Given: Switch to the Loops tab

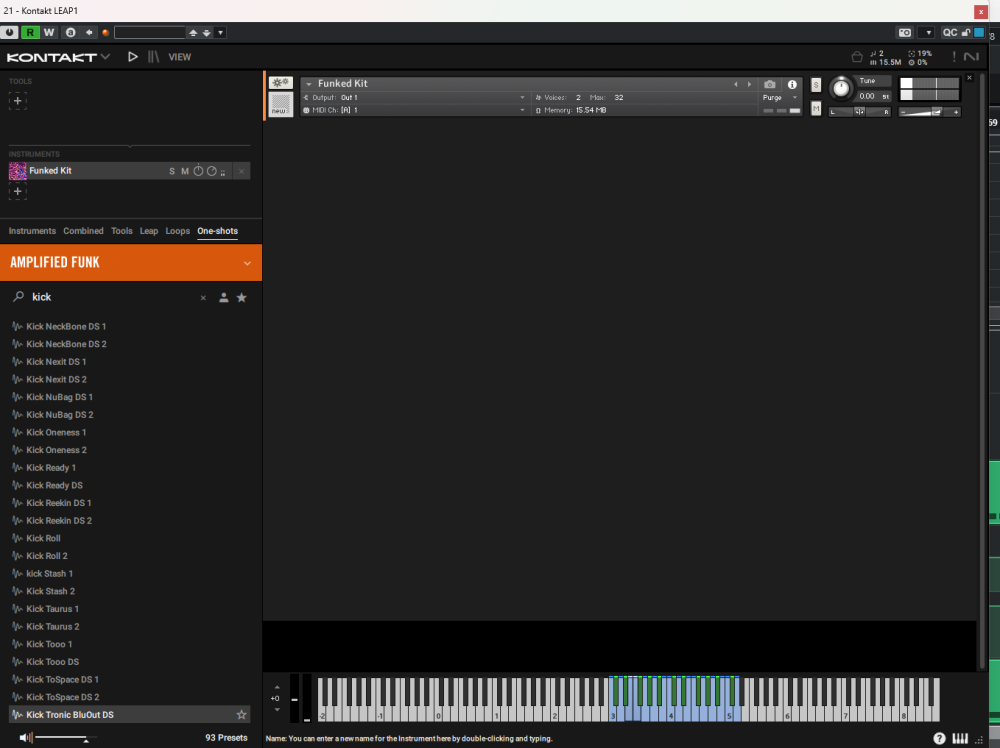Looking at the screenshot, I should (178, 231).
